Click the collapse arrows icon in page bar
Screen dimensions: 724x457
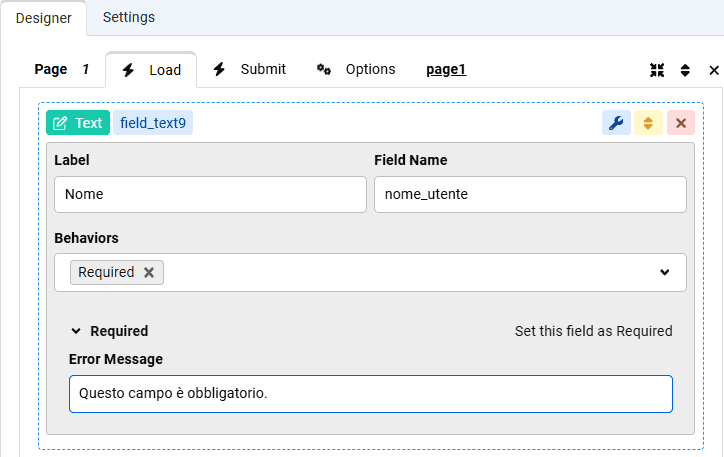[657, 70]
